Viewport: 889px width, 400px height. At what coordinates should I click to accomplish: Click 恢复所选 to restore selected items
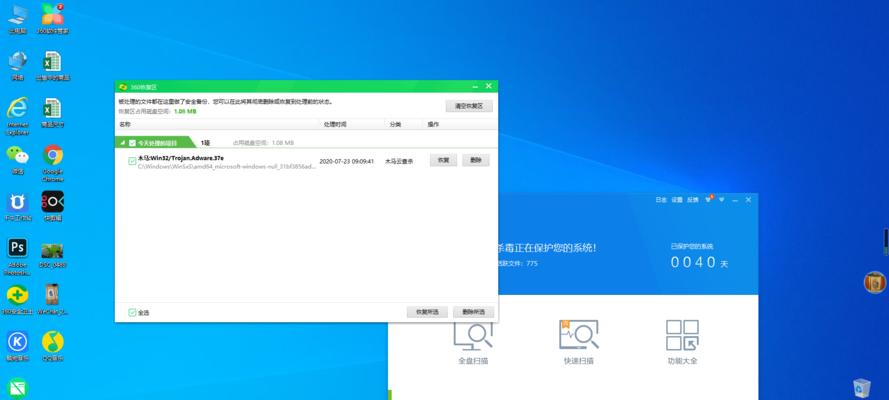[427, 312]
